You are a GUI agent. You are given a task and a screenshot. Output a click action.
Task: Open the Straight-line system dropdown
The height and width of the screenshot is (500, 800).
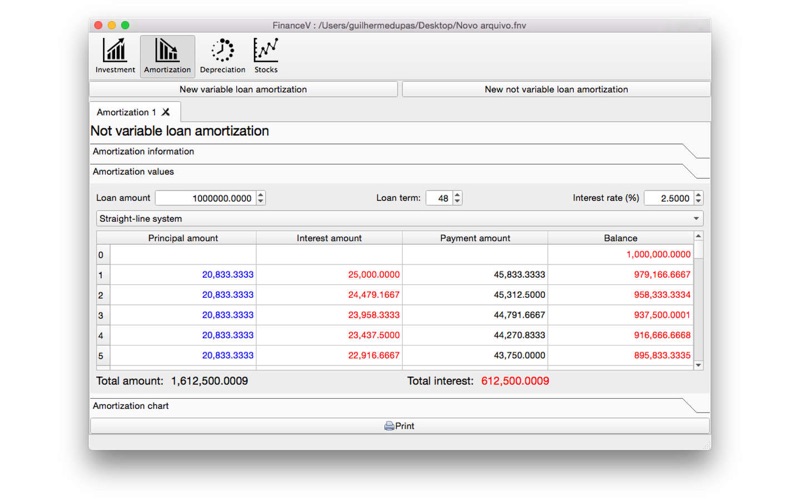(x=399, y=219)
